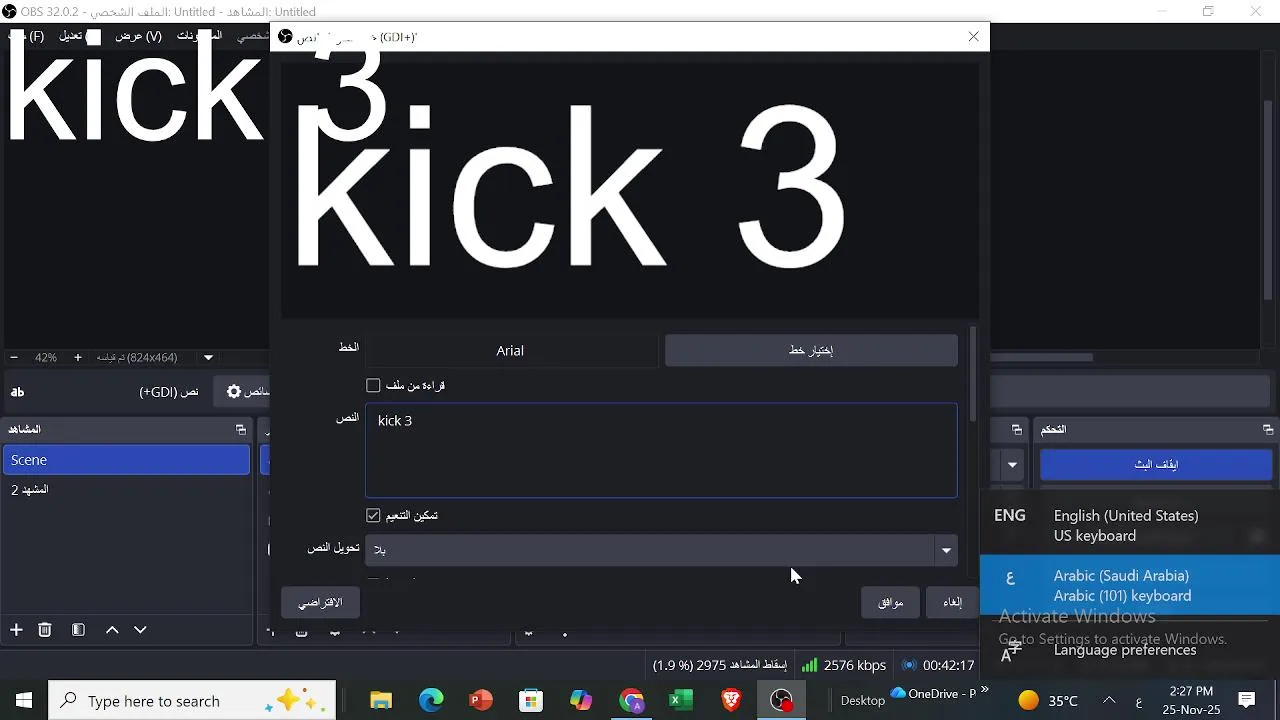Expand the taskbar toolbar overflow chevron
1280x720 pixels.
[984, 689]
